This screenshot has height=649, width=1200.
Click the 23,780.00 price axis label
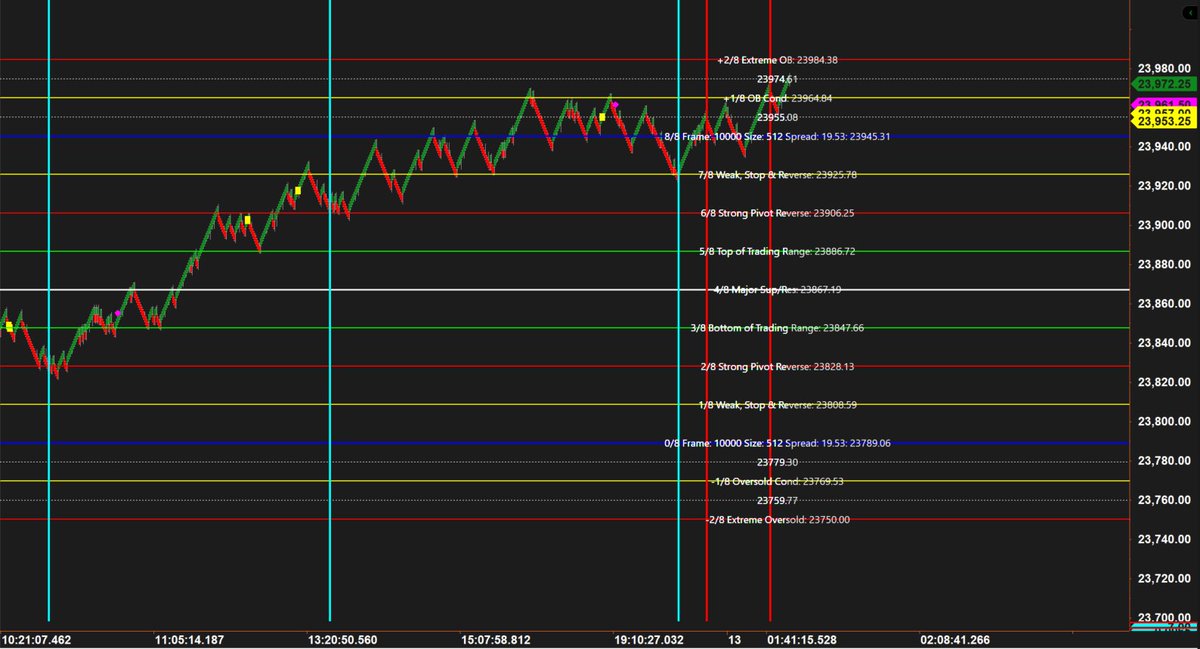1162,461
